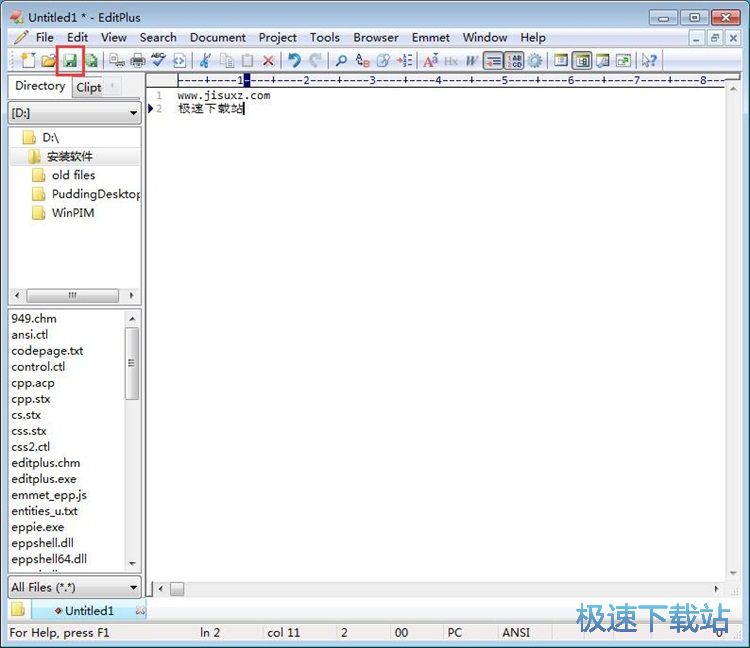This screenshot has width=750, height=648.
Task: Run spell check with ABC icon
Action: pos(158,61)
